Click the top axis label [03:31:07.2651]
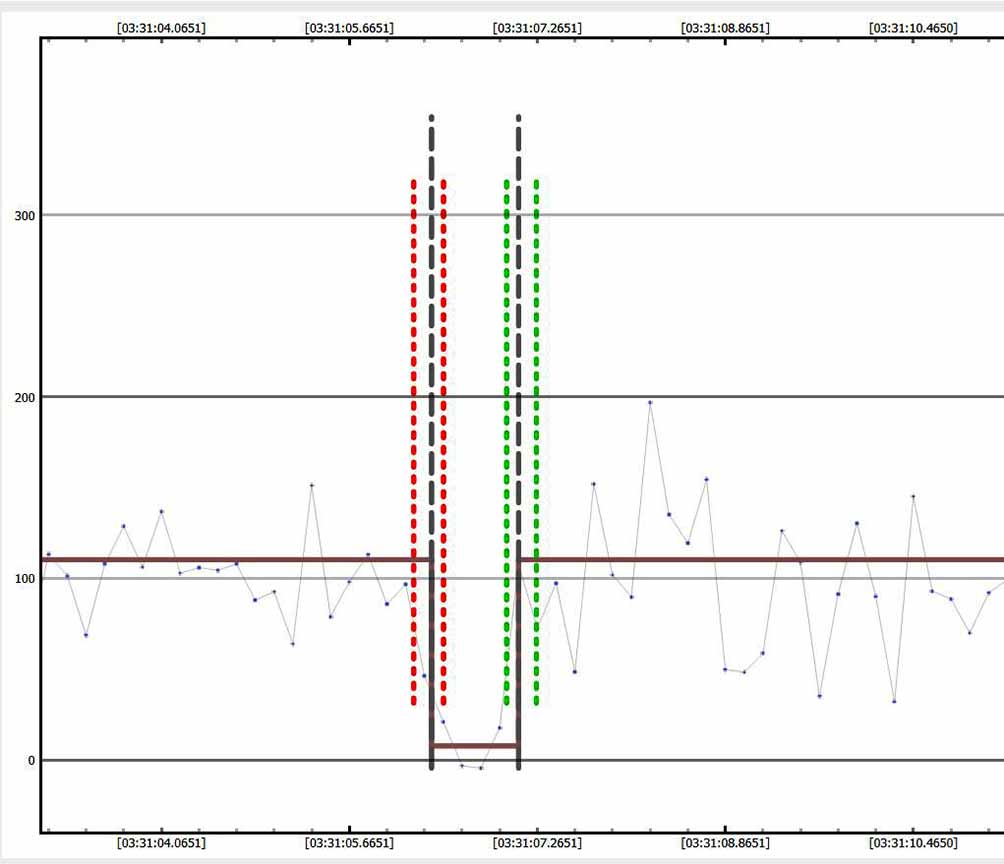 point(537,28)
